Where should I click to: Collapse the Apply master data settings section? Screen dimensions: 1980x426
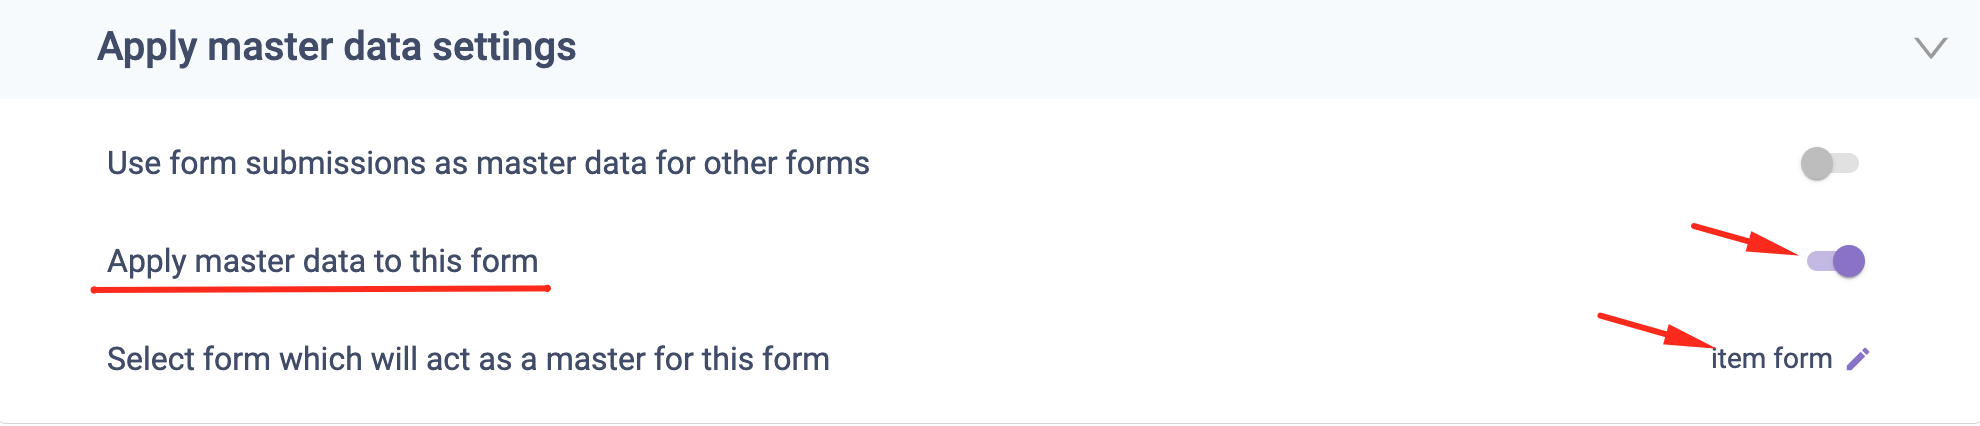click(1930, 48)
